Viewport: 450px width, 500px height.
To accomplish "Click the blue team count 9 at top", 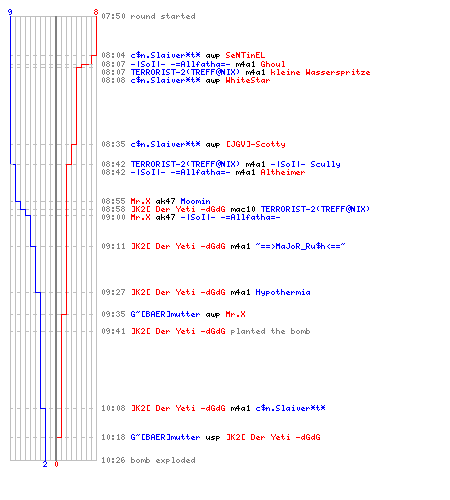I will tap(10, 12).
